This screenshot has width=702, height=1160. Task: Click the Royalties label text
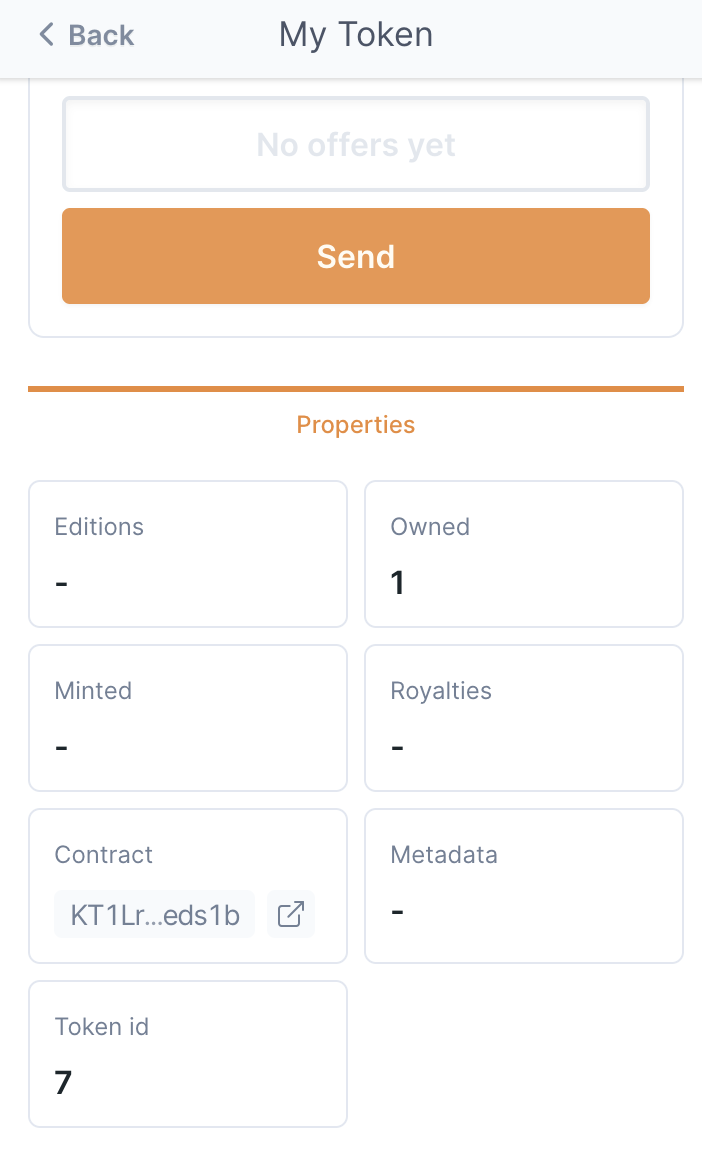[441, 691]
